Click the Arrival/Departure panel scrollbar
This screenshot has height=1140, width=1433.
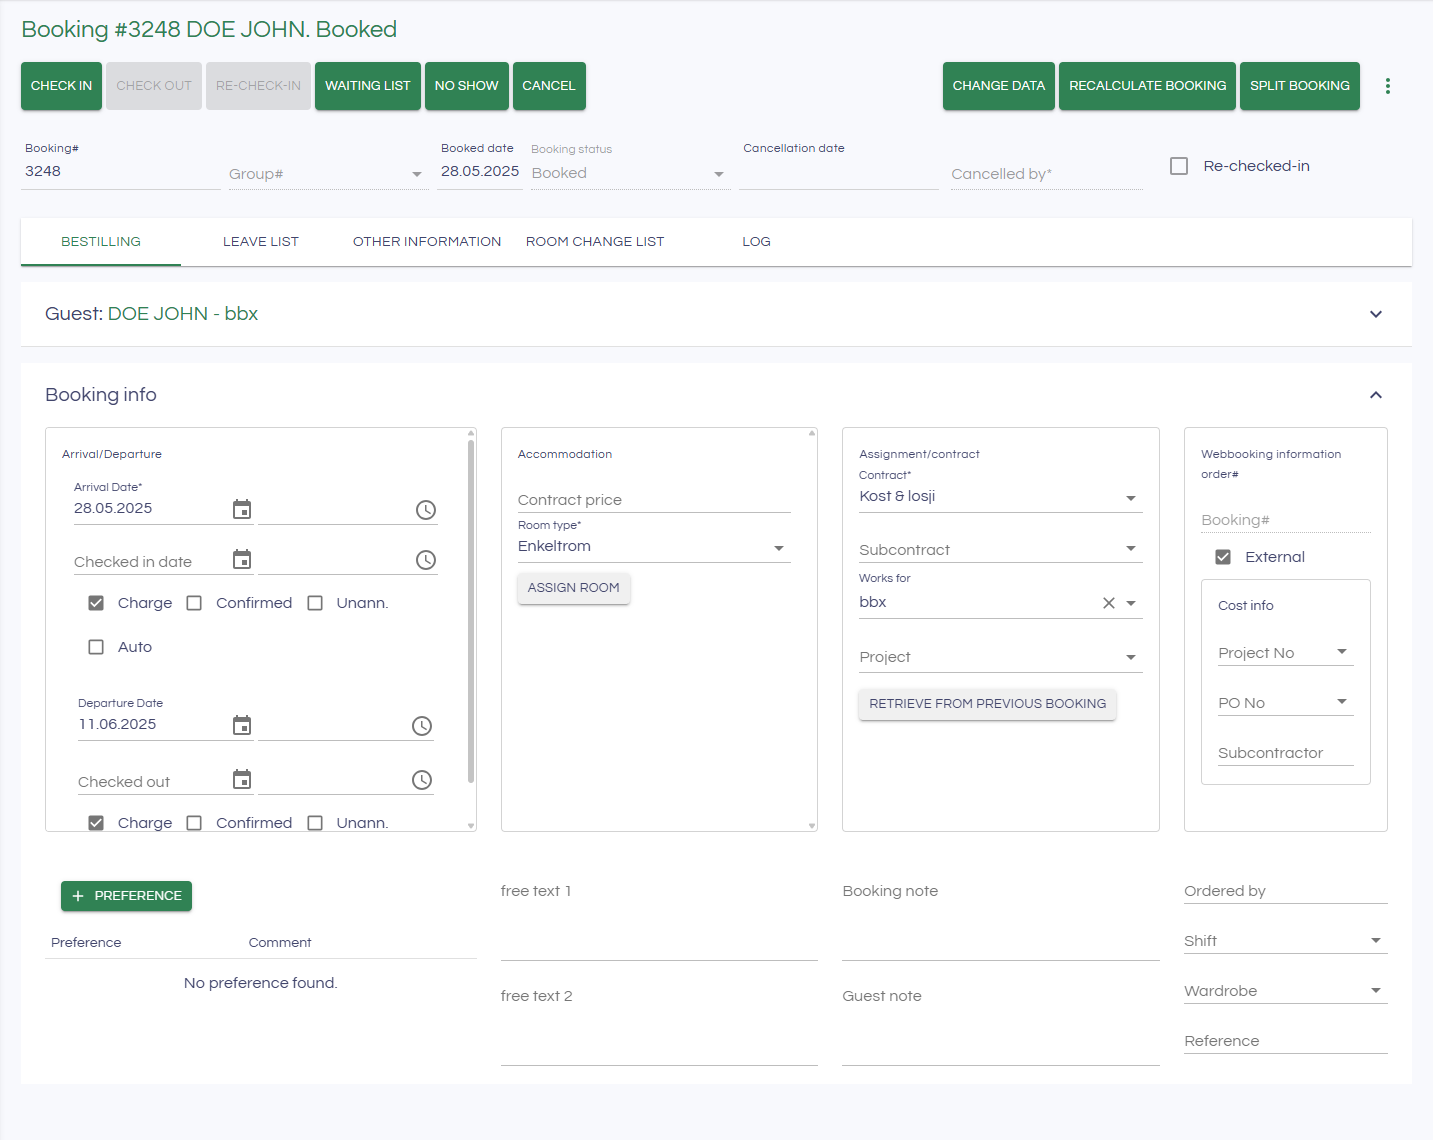pyautogui.click(x=471, y=610)
